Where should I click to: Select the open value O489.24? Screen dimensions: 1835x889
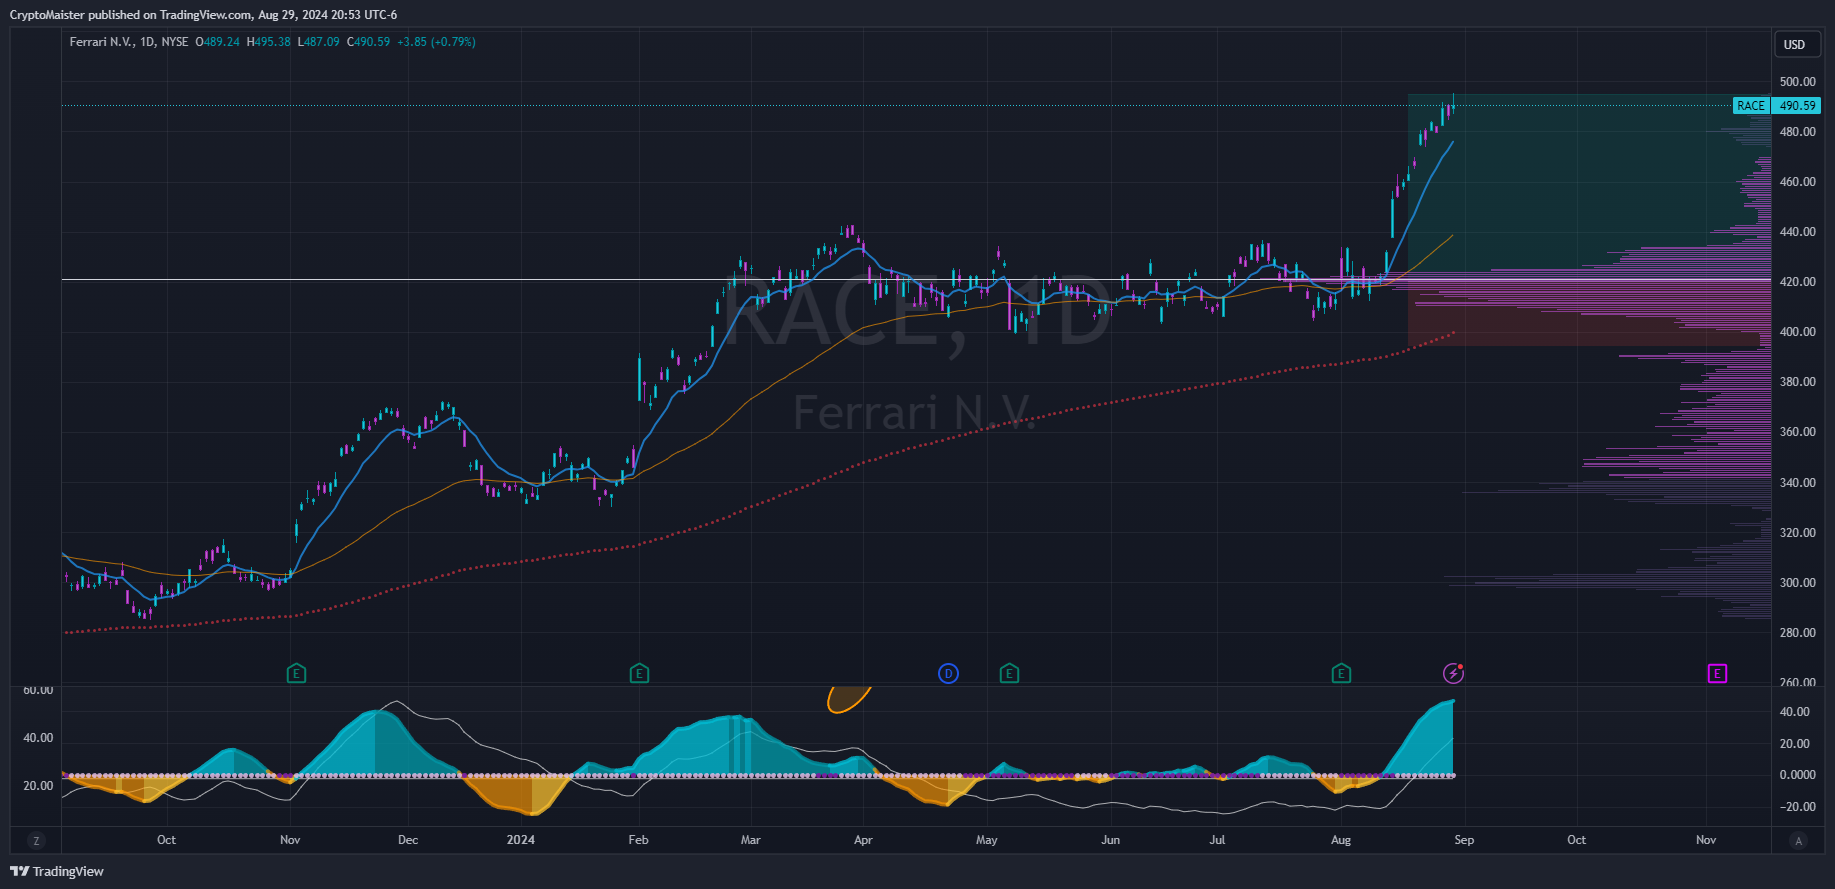click(x=217, y=42)
